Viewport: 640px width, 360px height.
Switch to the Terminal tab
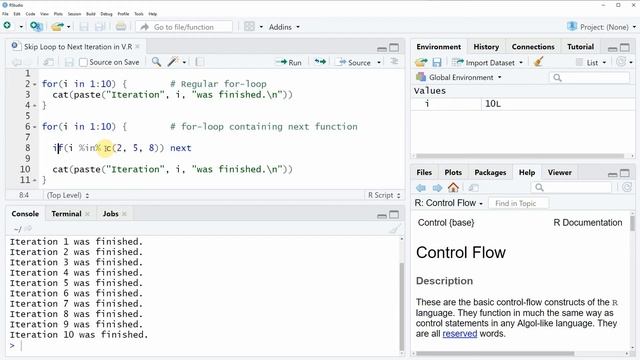(67, 213)
